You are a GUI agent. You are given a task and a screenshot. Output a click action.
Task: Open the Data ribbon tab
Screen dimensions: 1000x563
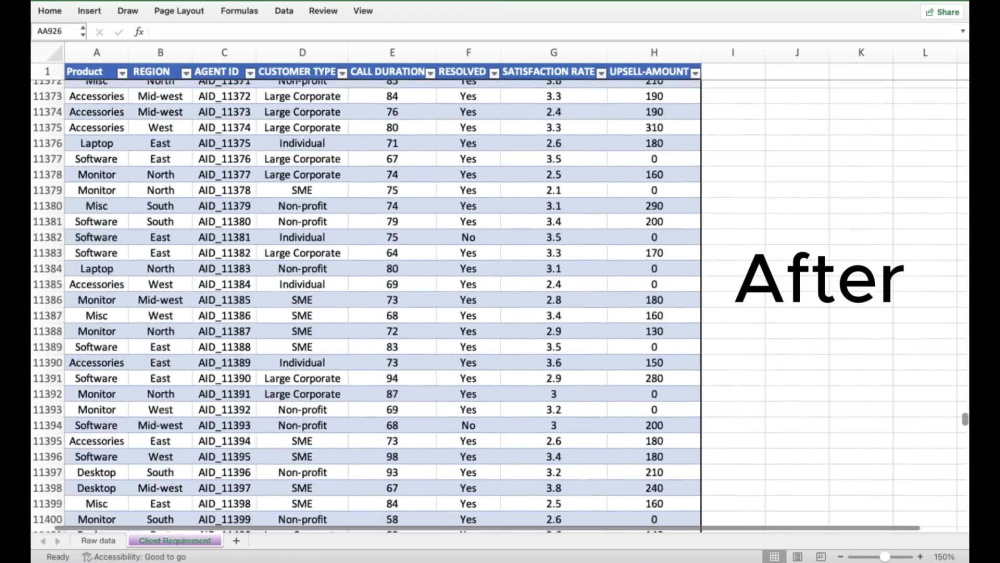(284, 11)
